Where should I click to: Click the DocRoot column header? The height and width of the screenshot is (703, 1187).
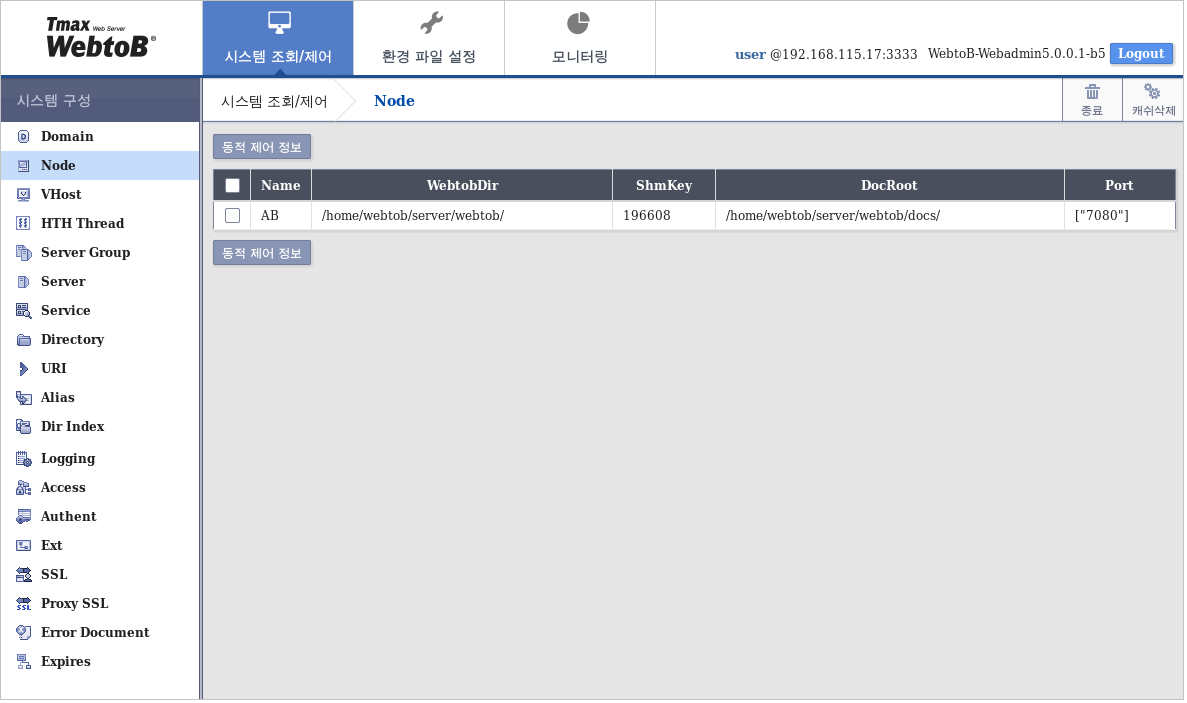889,185
